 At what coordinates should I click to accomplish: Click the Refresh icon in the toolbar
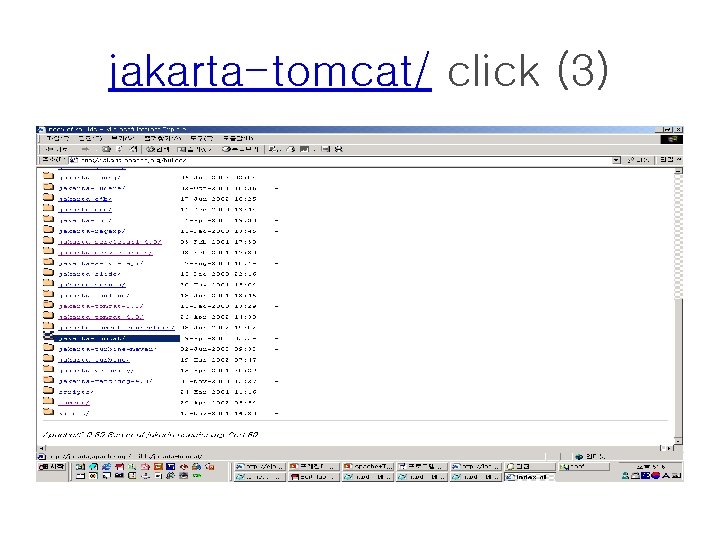(120, 149)
